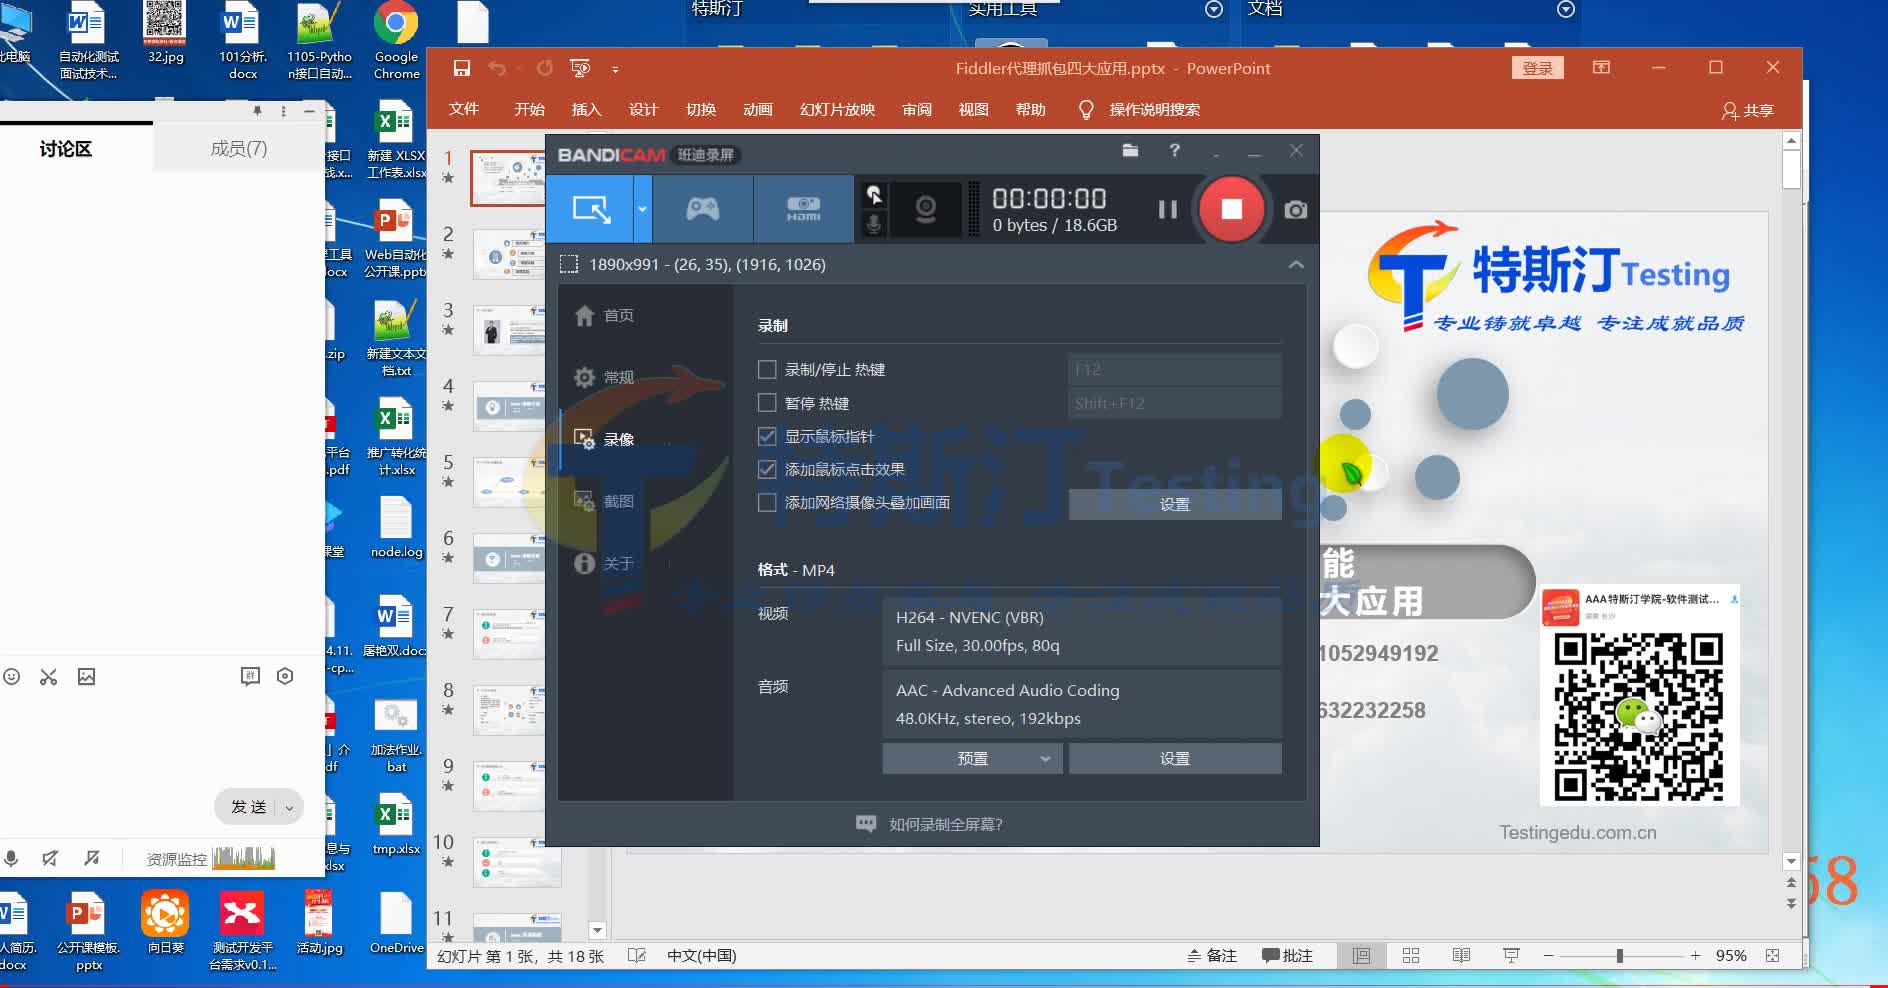Screen dimensions: 1888x988
Task: Uncheck 添加鼠标点击效果 option
Action: 767,469
